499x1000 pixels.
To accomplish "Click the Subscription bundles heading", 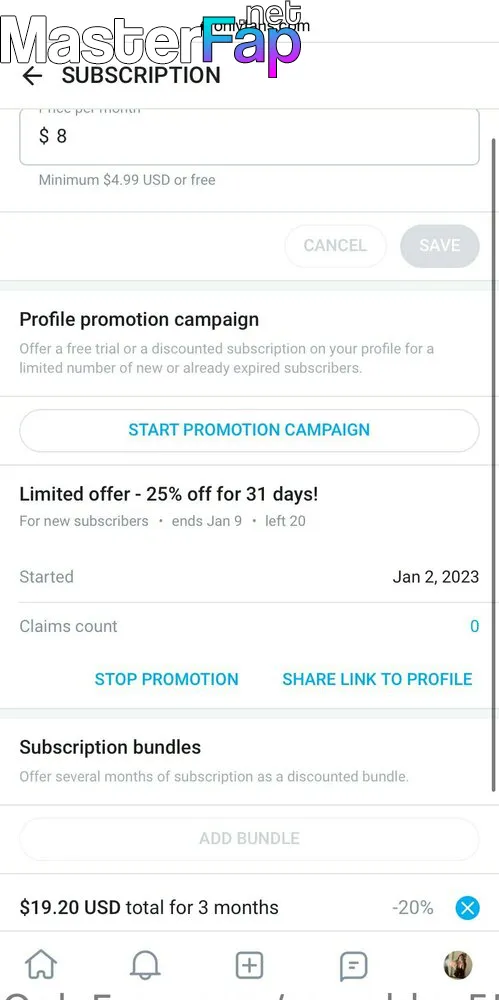I will [x=110, y=747].
